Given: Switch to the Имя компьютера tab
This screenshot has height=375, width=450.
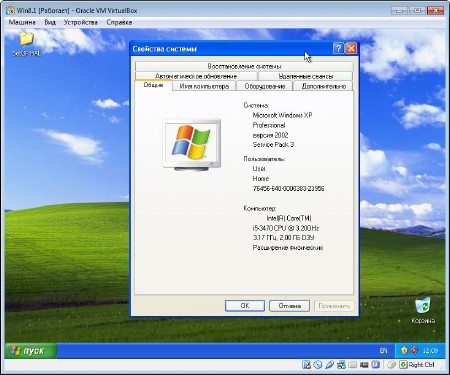Looking at the screenshot, I should (x=204, y=86).
